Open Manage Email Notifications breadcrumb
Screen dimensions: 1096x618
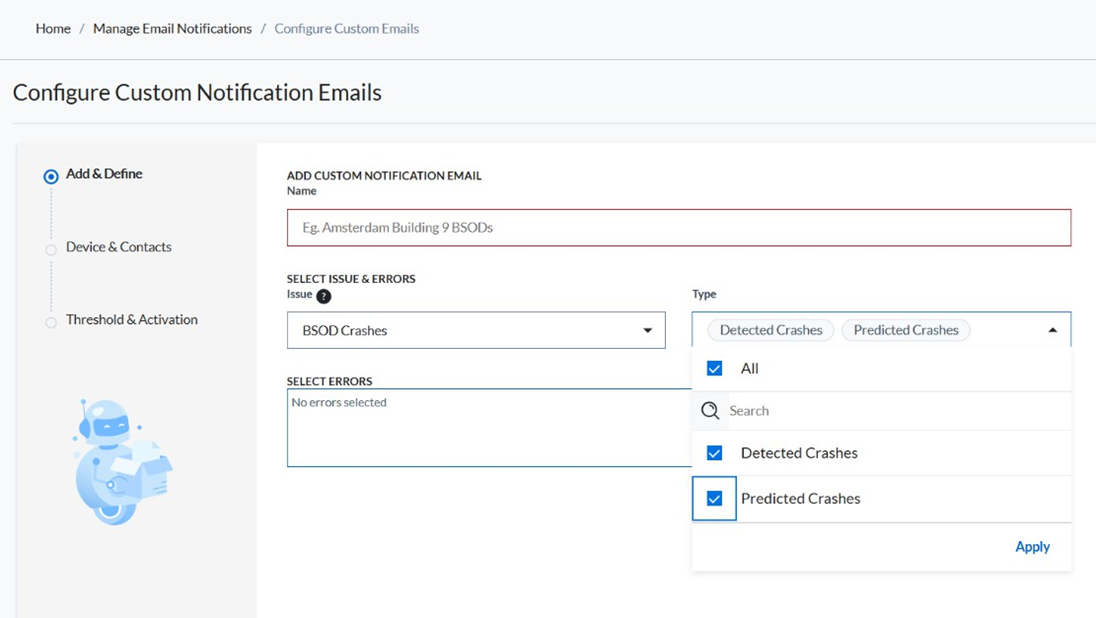click(x=172, y=29)
